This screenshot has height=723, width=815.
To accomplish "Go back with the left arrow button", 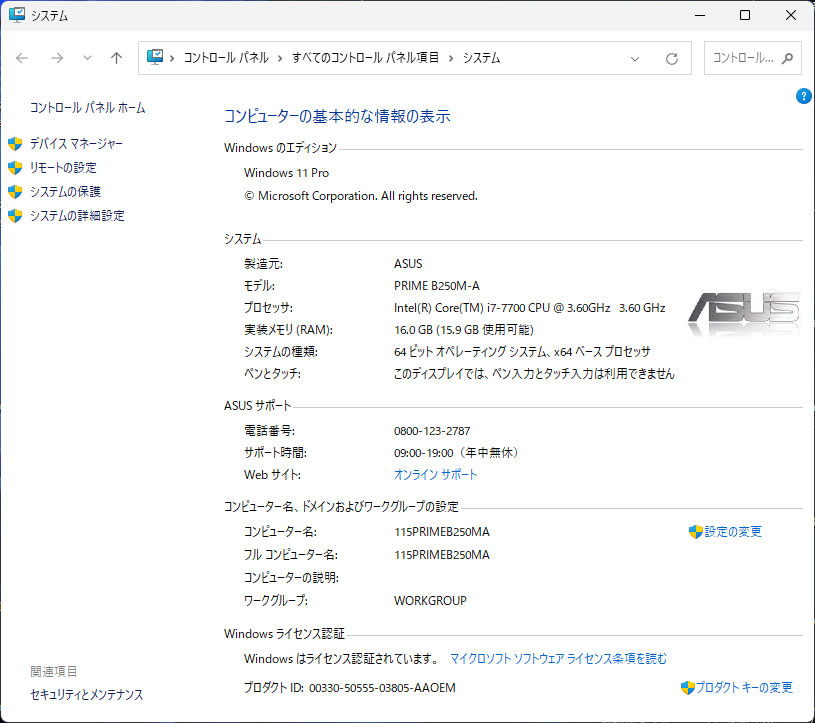I will [x=22, y=58].
